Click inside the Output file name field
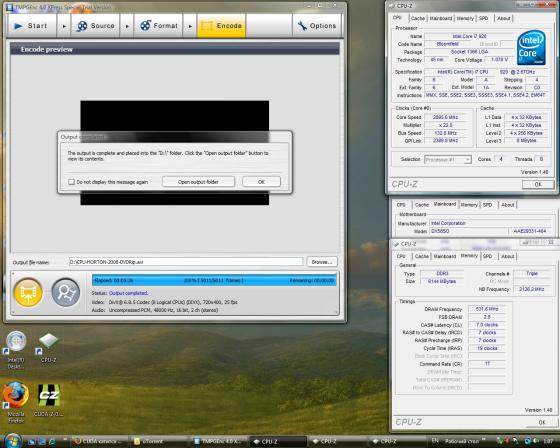 click(x=186, y=262)
